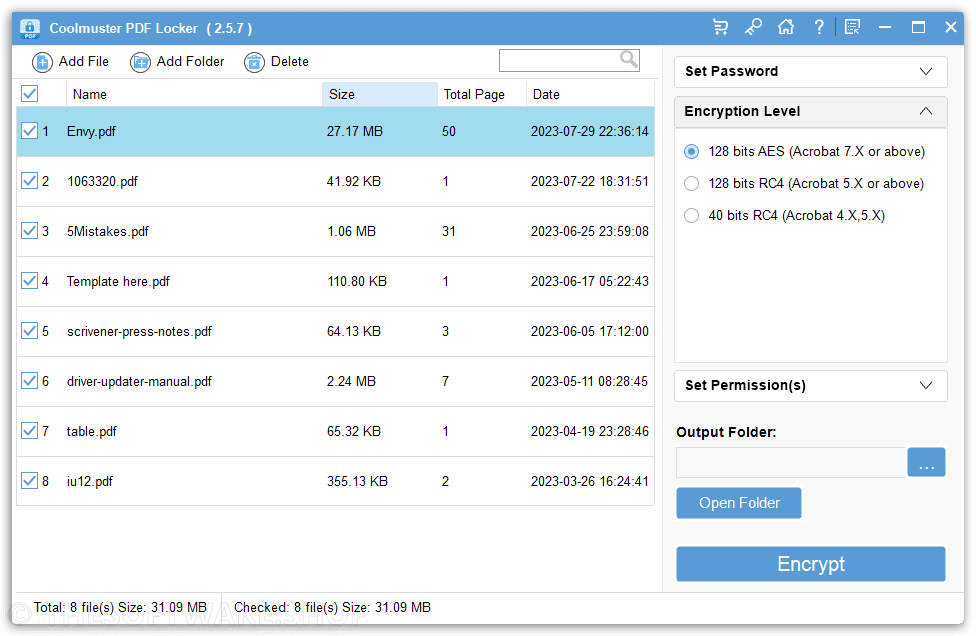Click the Total: 8 file(s) status text
Image resolution: width=976 pixels, height=636 pixels.
click(x=120, y=607)
